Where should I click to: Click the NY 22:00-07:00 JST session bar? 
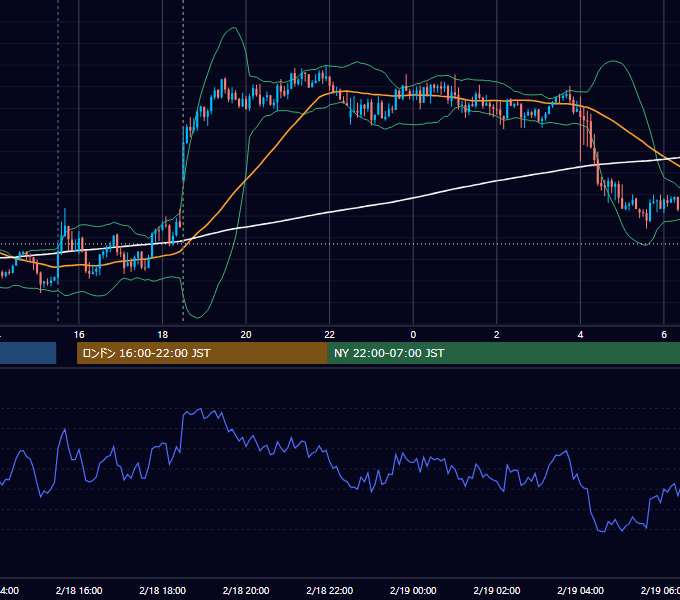pyautogui.click(x=503, y=353)
